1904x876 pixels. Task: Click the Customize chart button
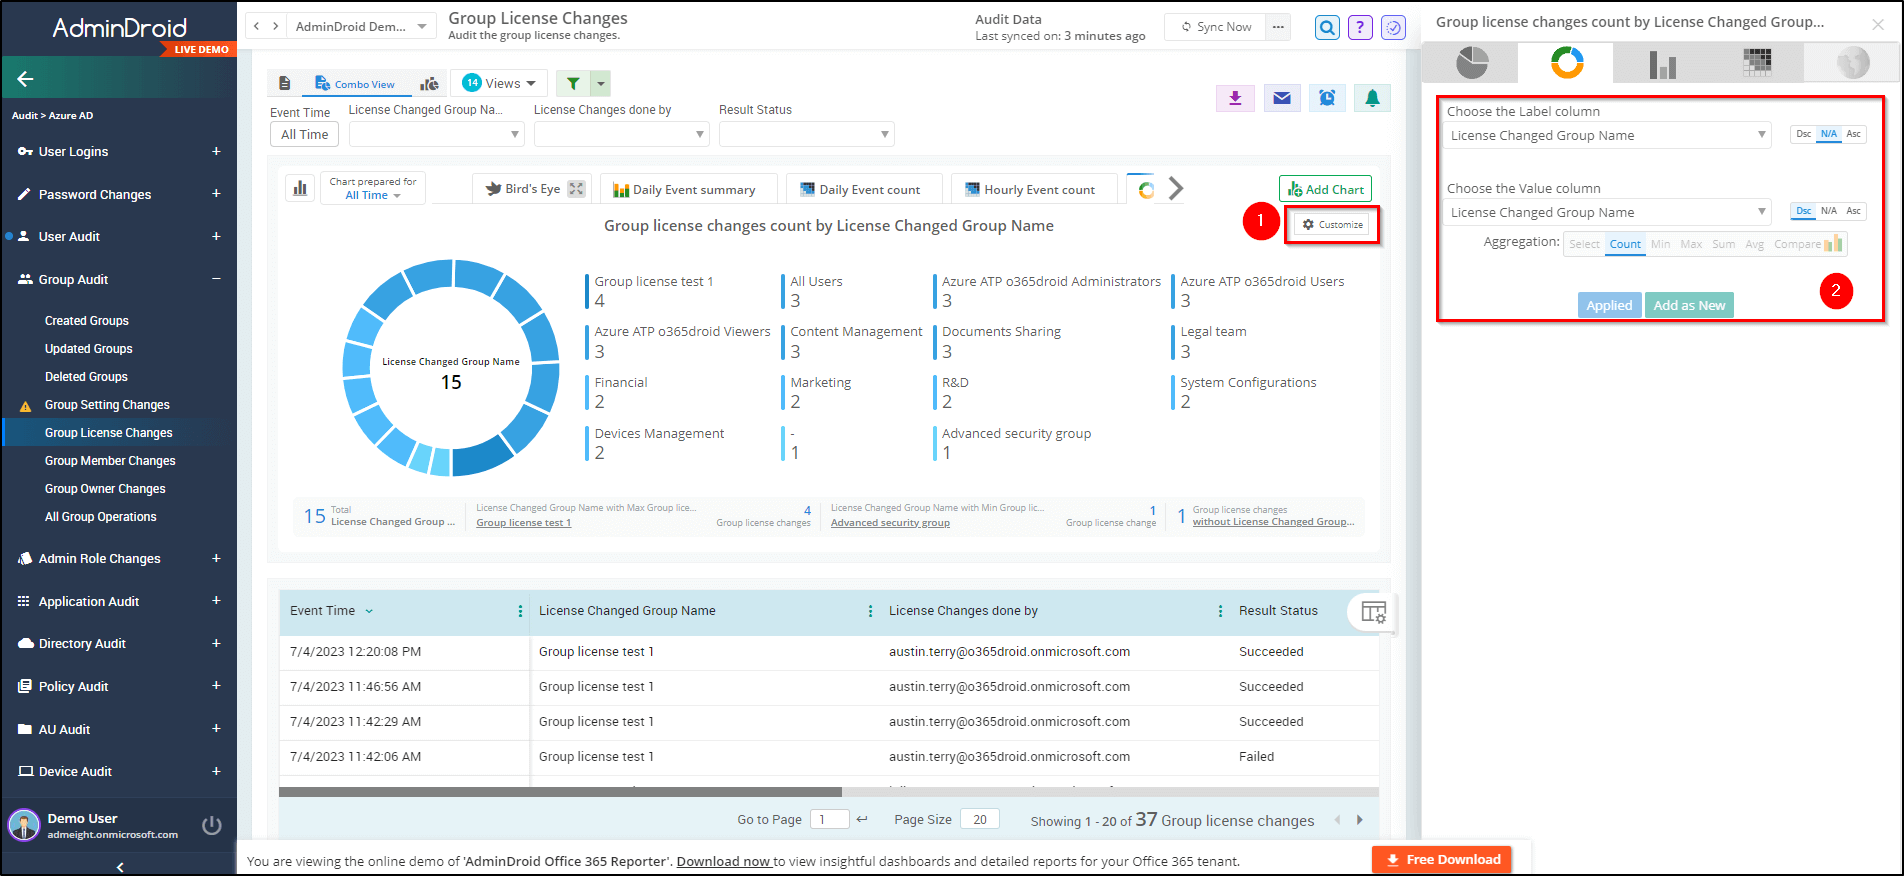pyautogui.click(x=1333, y=225)
